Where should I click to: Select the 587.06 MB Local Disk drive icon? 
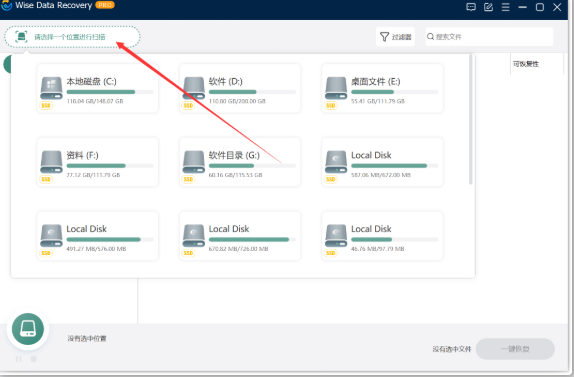pos(336,162)
